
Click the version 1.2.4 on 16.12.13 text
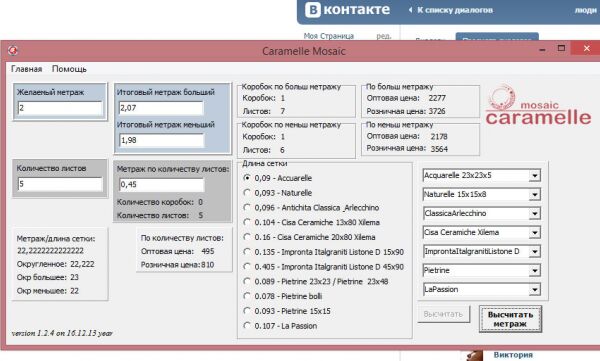pyautogui.click(x=62, y=333)
